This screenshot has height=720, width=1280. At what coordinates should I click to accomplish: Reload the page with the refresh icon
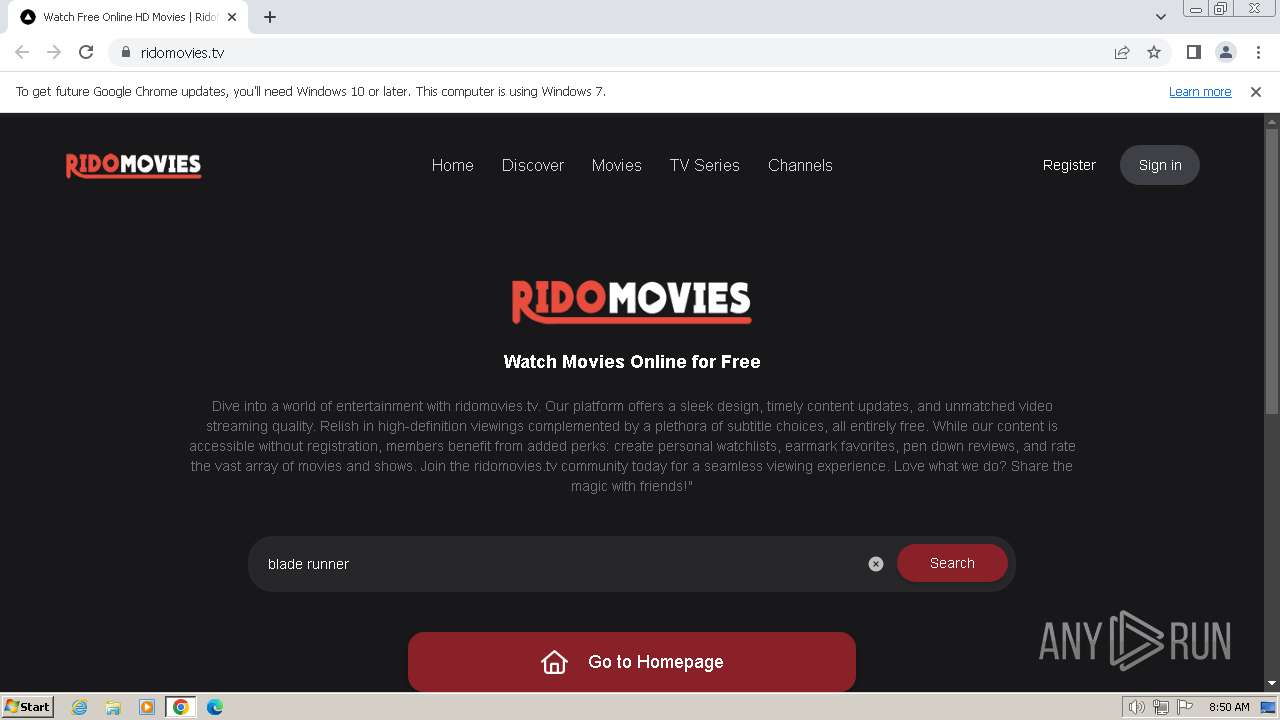point(86,52)
